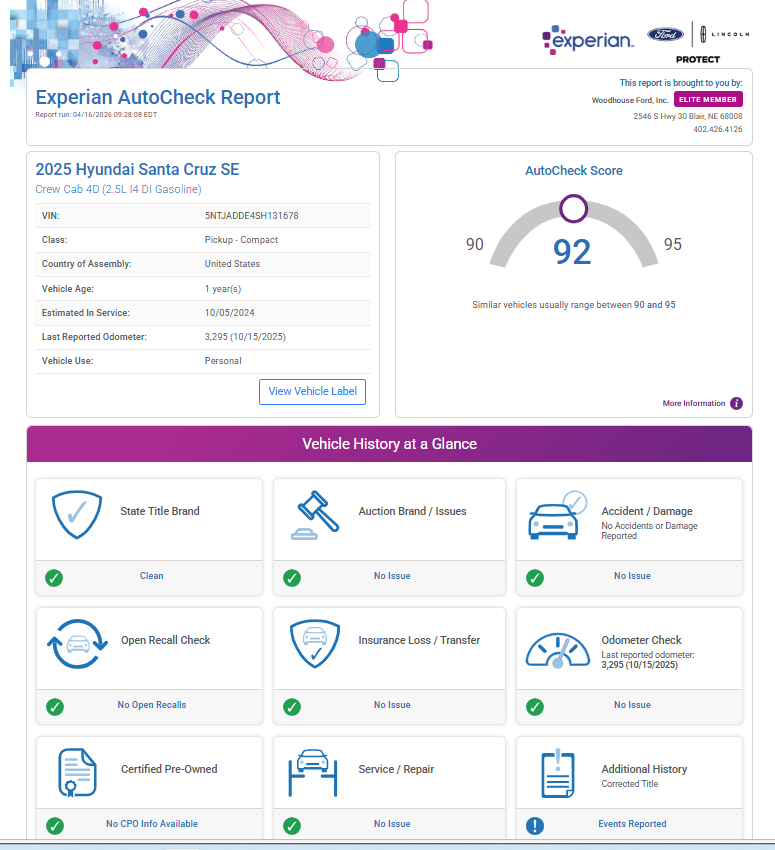Click the Events Reported link
Image resolution: width=775 pixels, height=850 pixels.
click(632, 823)
